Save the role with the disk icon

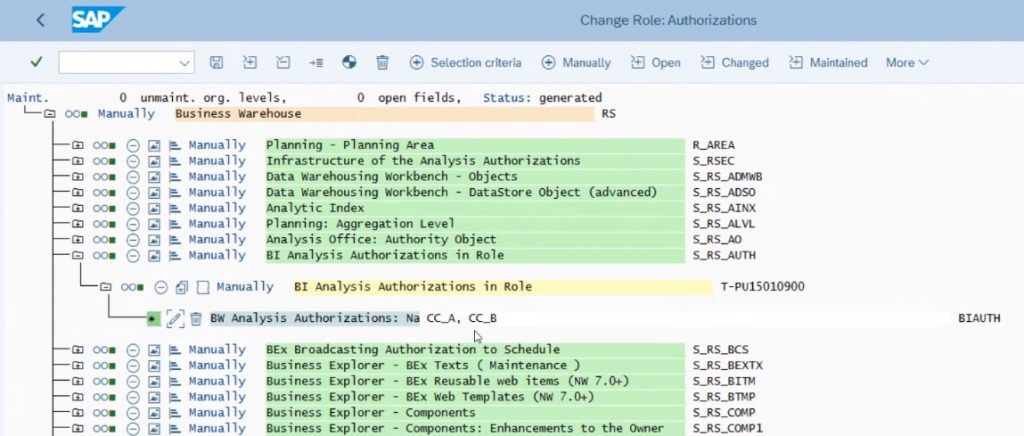216,62
